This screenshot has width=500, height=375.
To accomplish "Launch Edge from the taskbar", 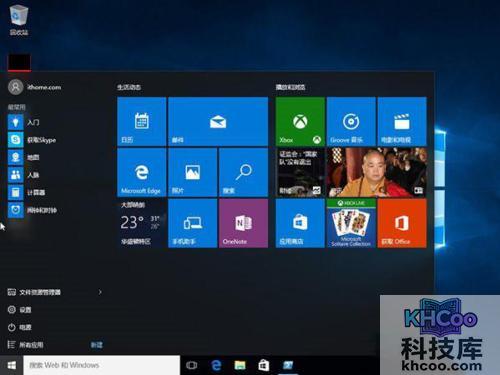I will coord(216,366).
